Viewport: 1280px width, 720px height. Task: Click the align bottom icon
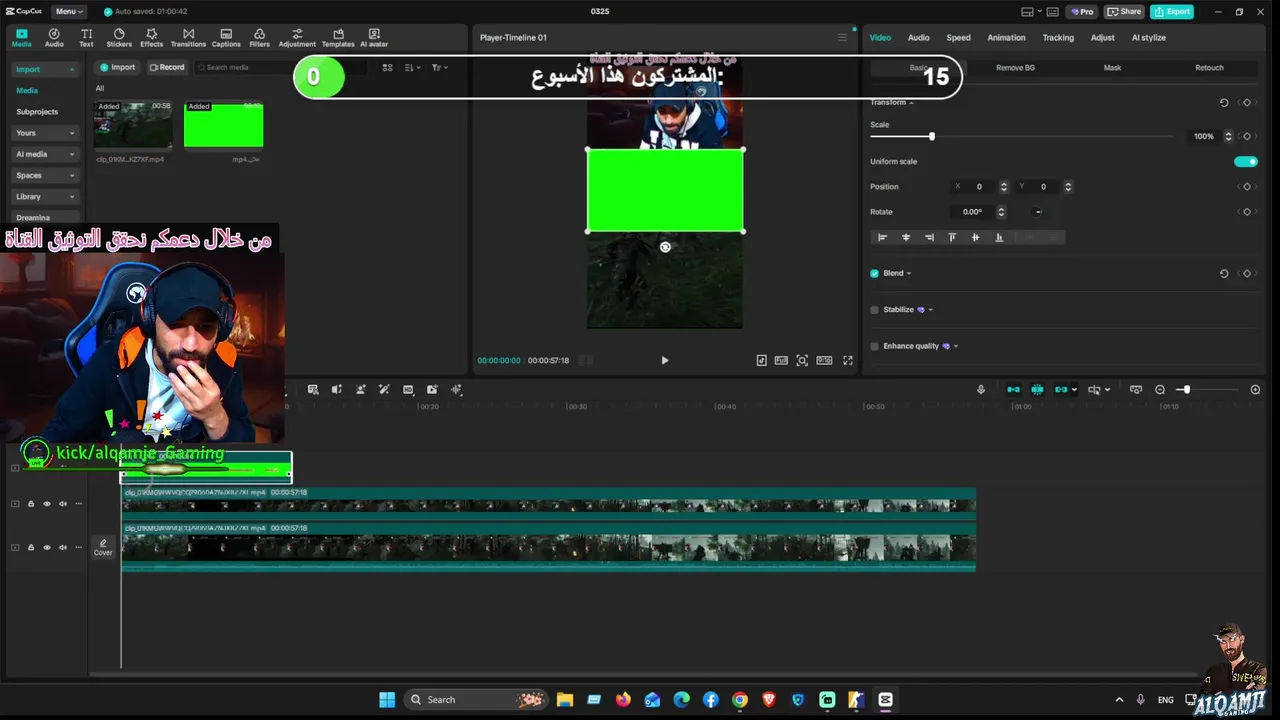[x=999, y=237]
